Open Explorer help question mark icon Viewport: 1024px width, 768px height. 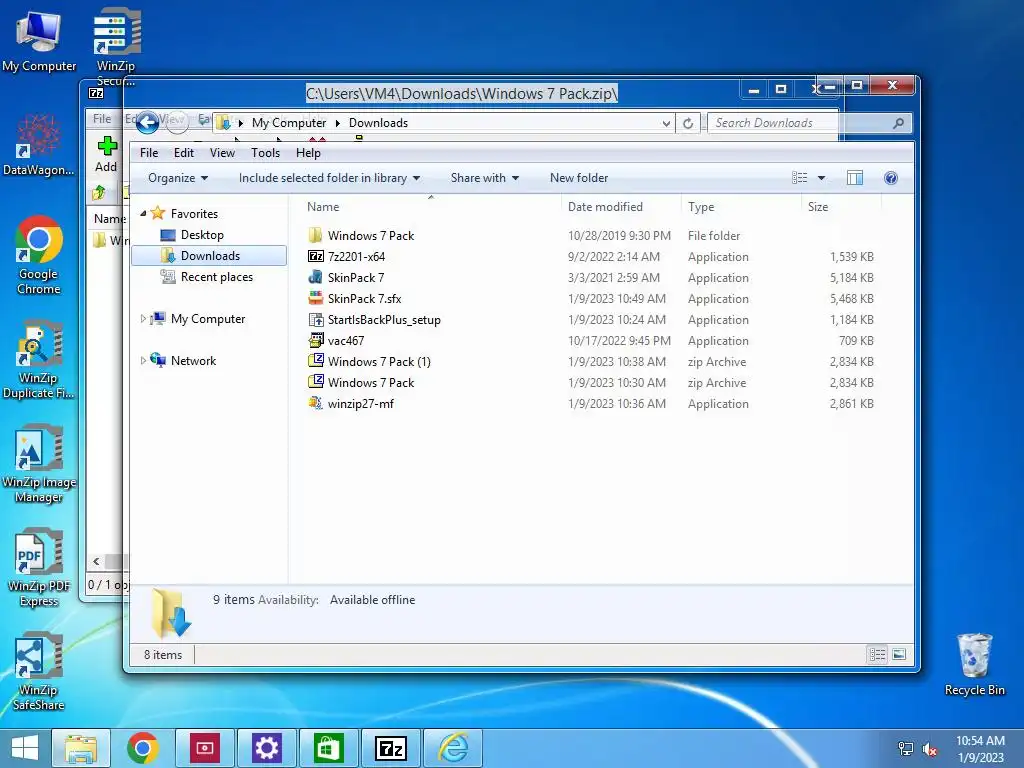890,178
